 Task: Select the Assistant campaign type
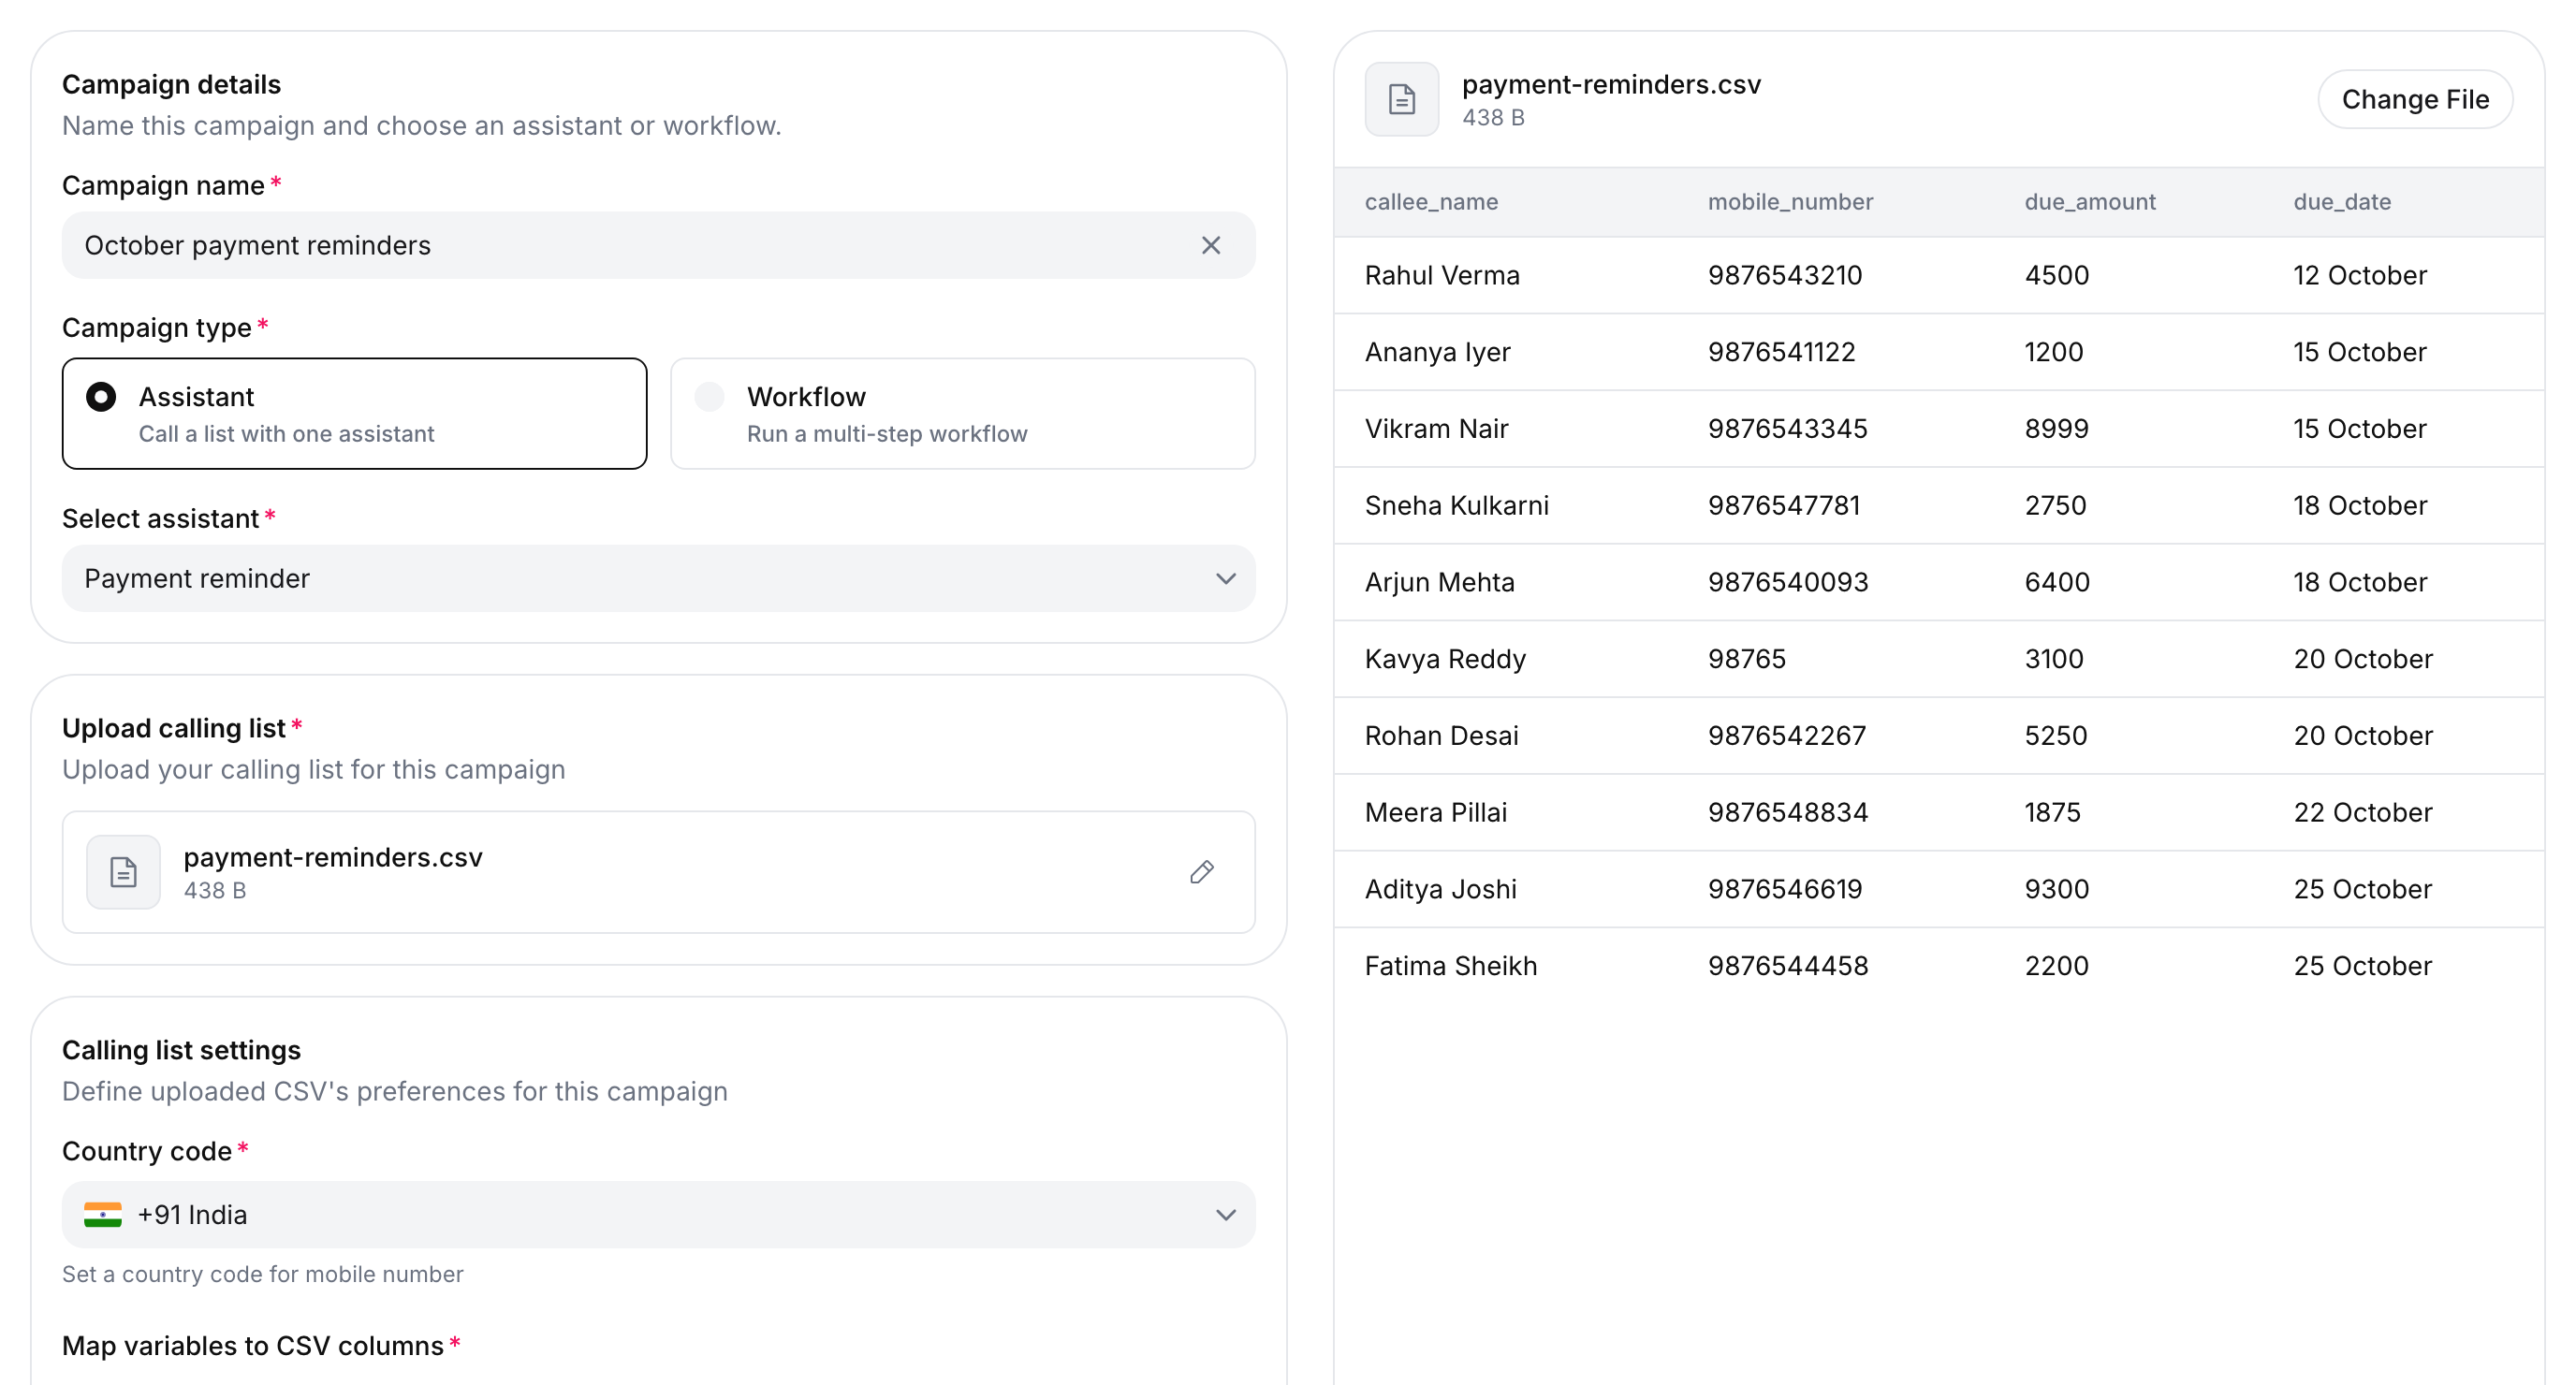354,414
